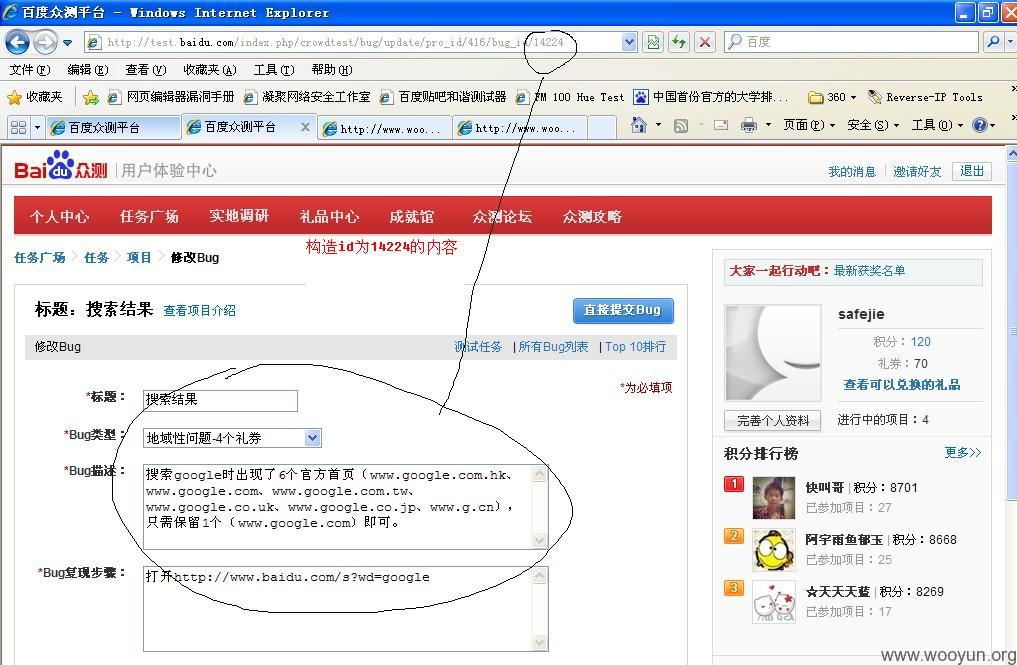1017x665 pixels.
Task: Open 邀请好友 link
Action: [x=916, y=171]
